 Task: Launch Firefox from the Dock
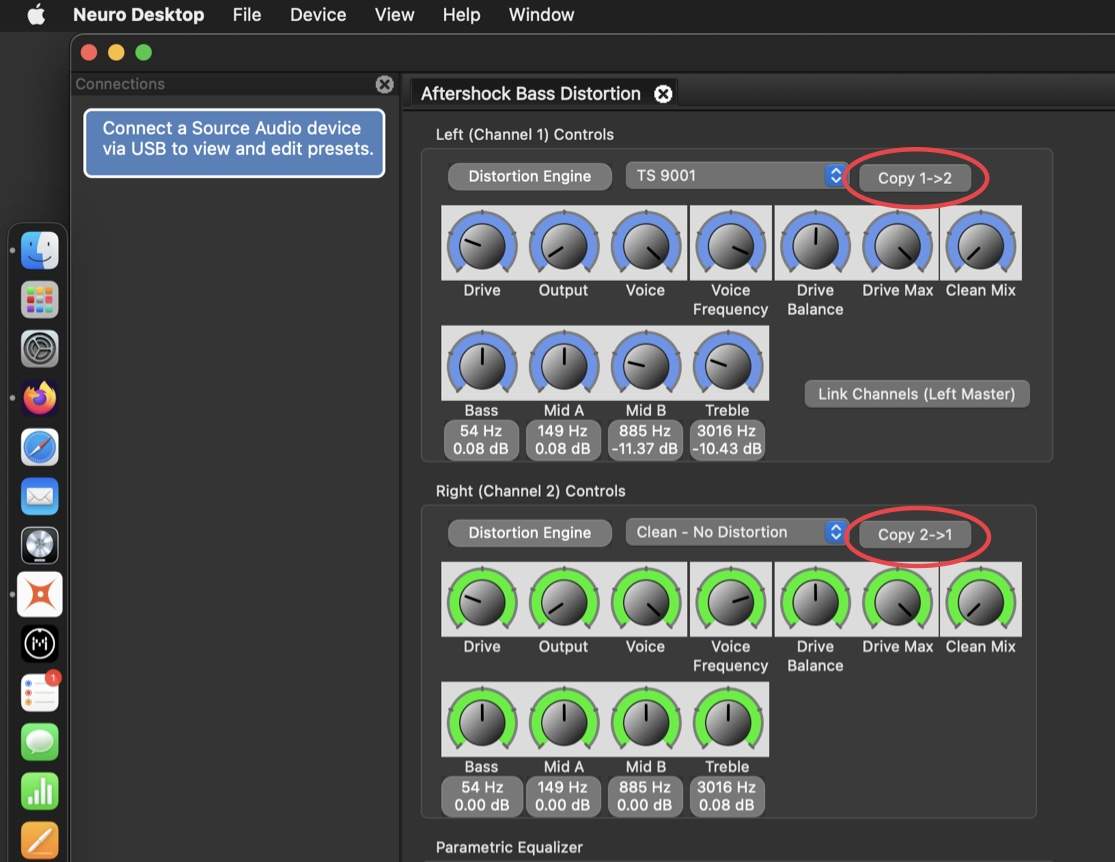40,398
